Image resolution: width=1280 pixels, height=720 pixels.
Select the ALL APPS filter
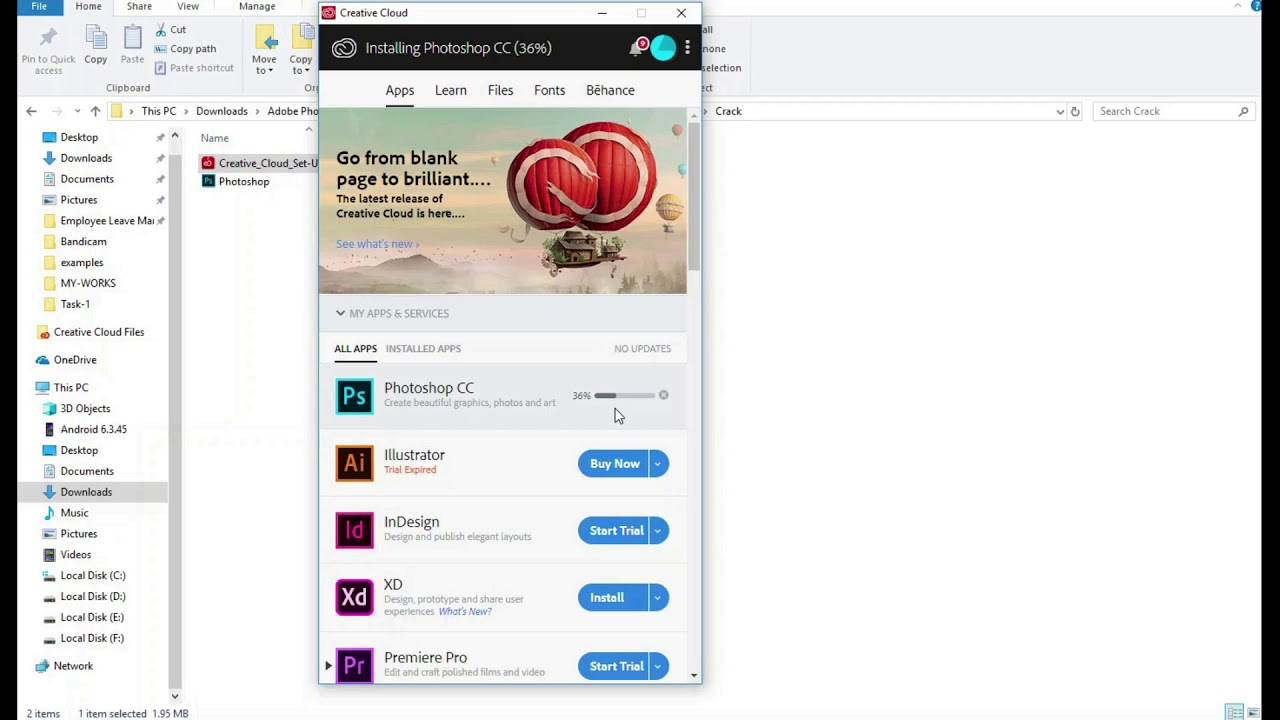coord(355,348)
